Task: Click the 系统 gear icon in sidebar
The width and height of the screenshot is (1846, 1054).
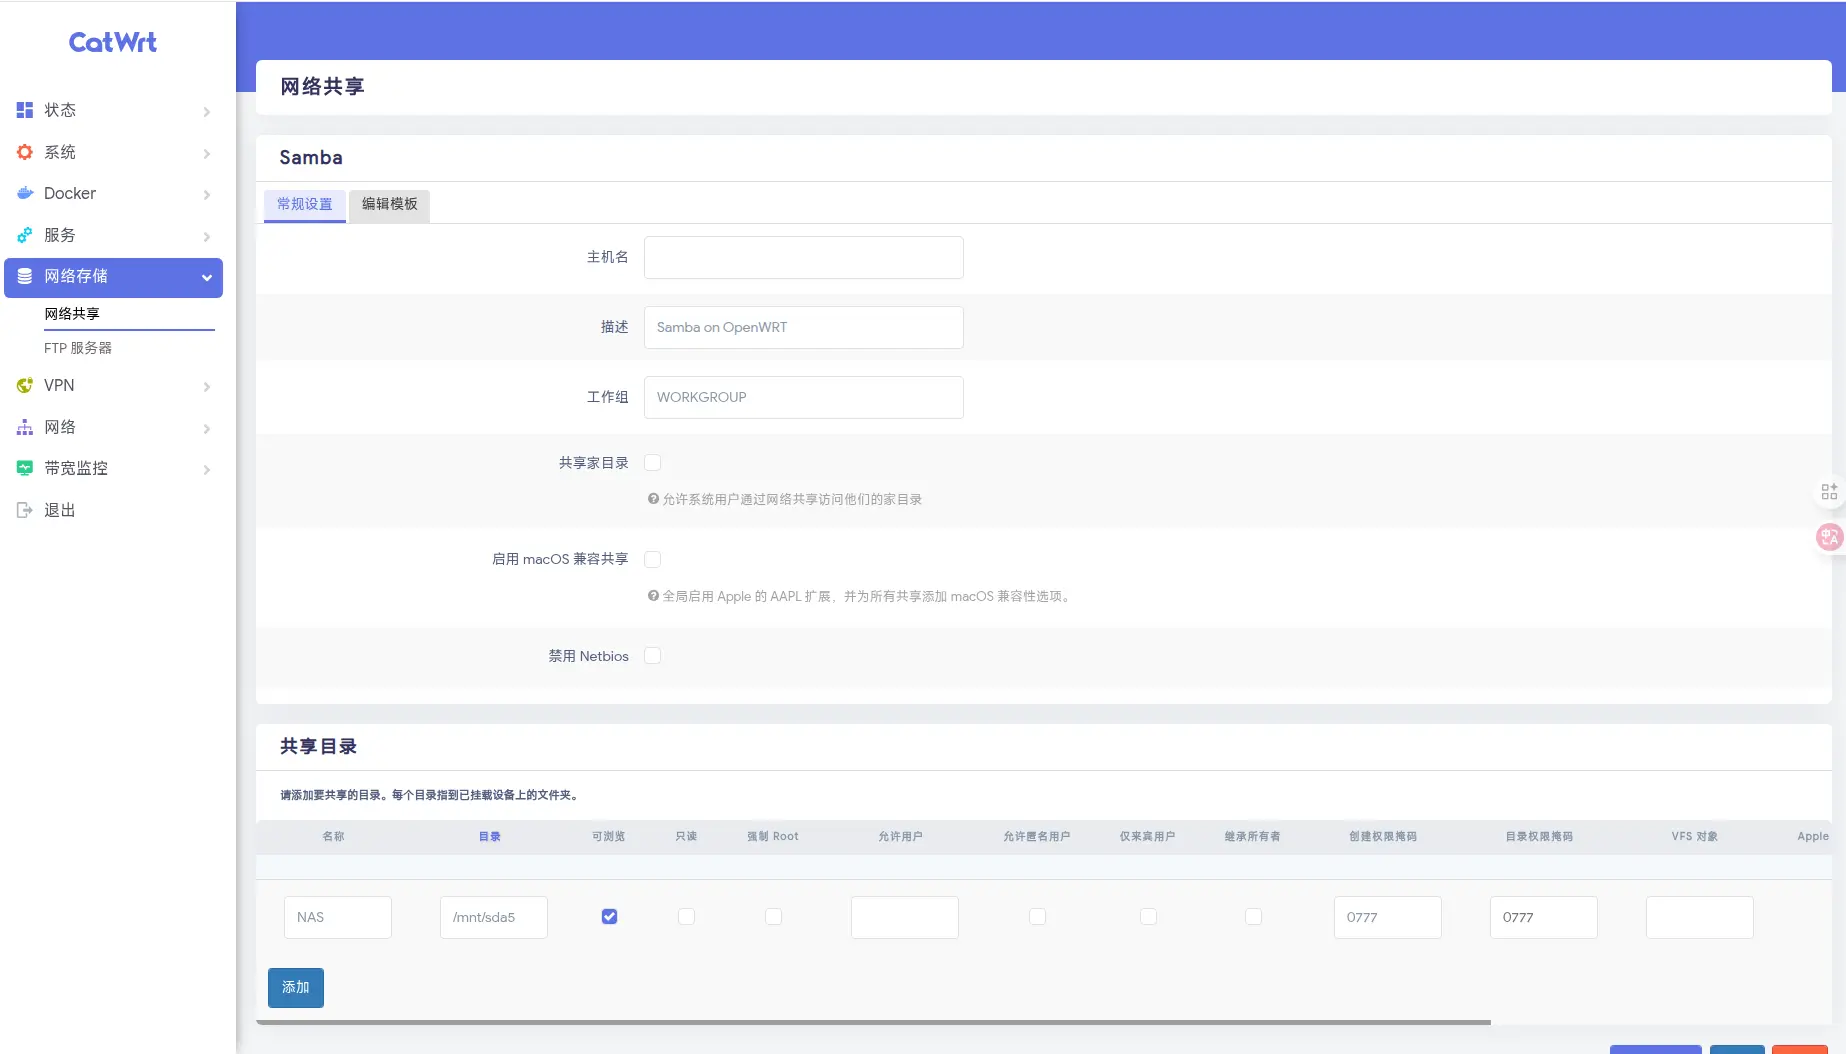Action: (25, 152)
